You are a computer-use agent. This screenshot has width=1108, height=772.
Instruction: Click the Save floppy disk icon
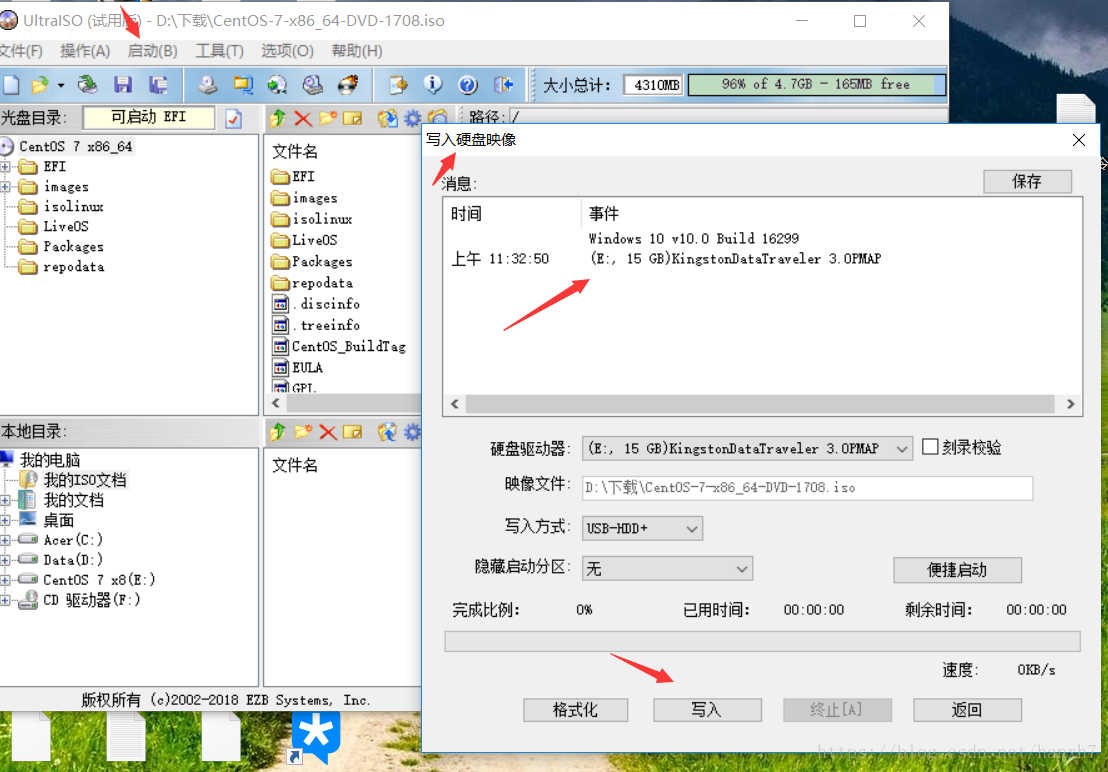123,85
